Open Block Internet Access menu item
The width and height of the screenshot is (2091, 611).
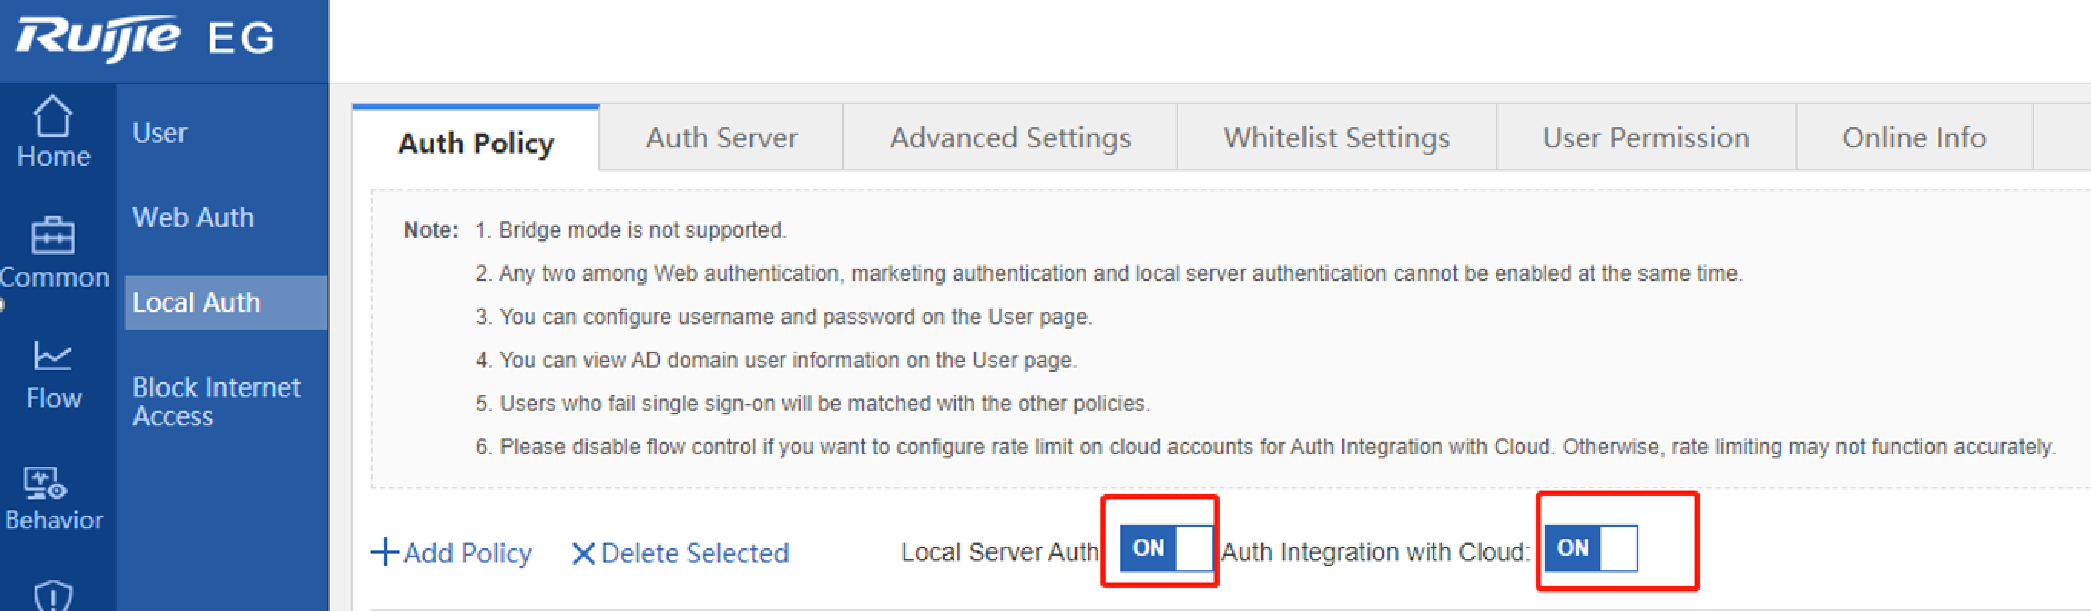[216, 401]
